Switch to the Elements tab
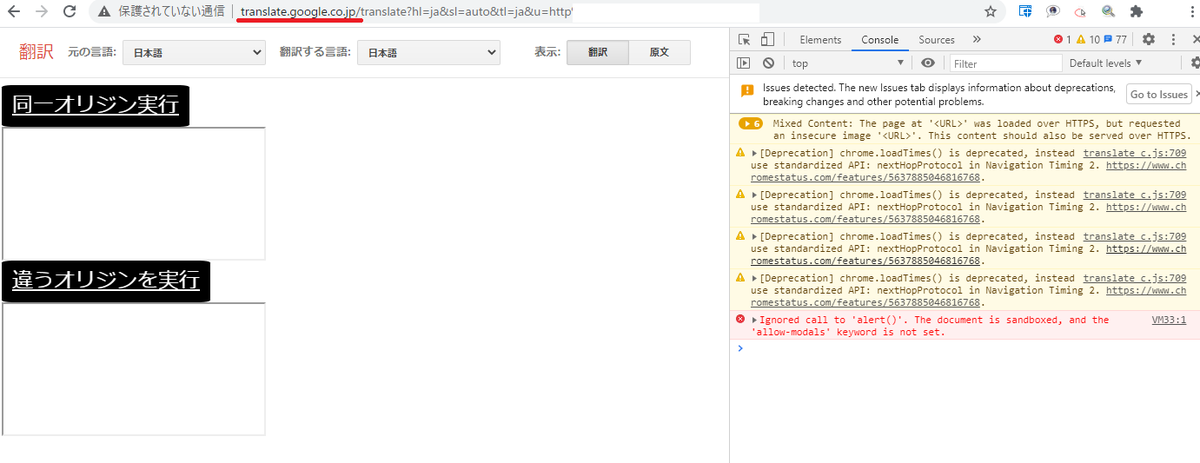1200x463 pixels. [x=820, y=40]
